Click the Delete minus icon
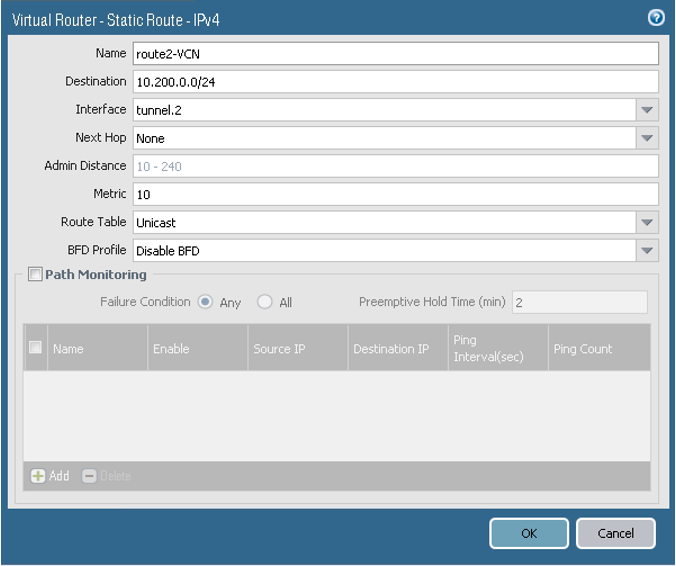This screenshot has height=566, width=676. tap(89, 476)
